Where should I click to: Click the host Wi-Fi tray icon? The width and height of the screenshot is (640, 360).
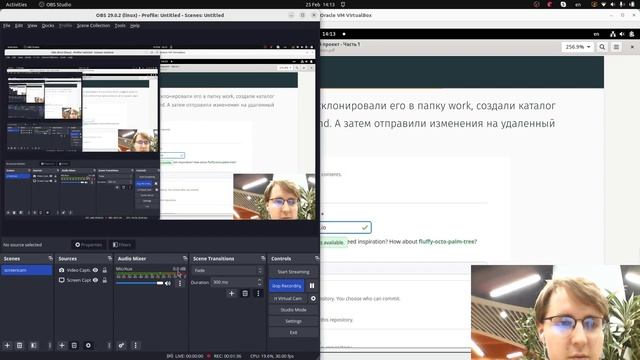click(x=603, y=4)
